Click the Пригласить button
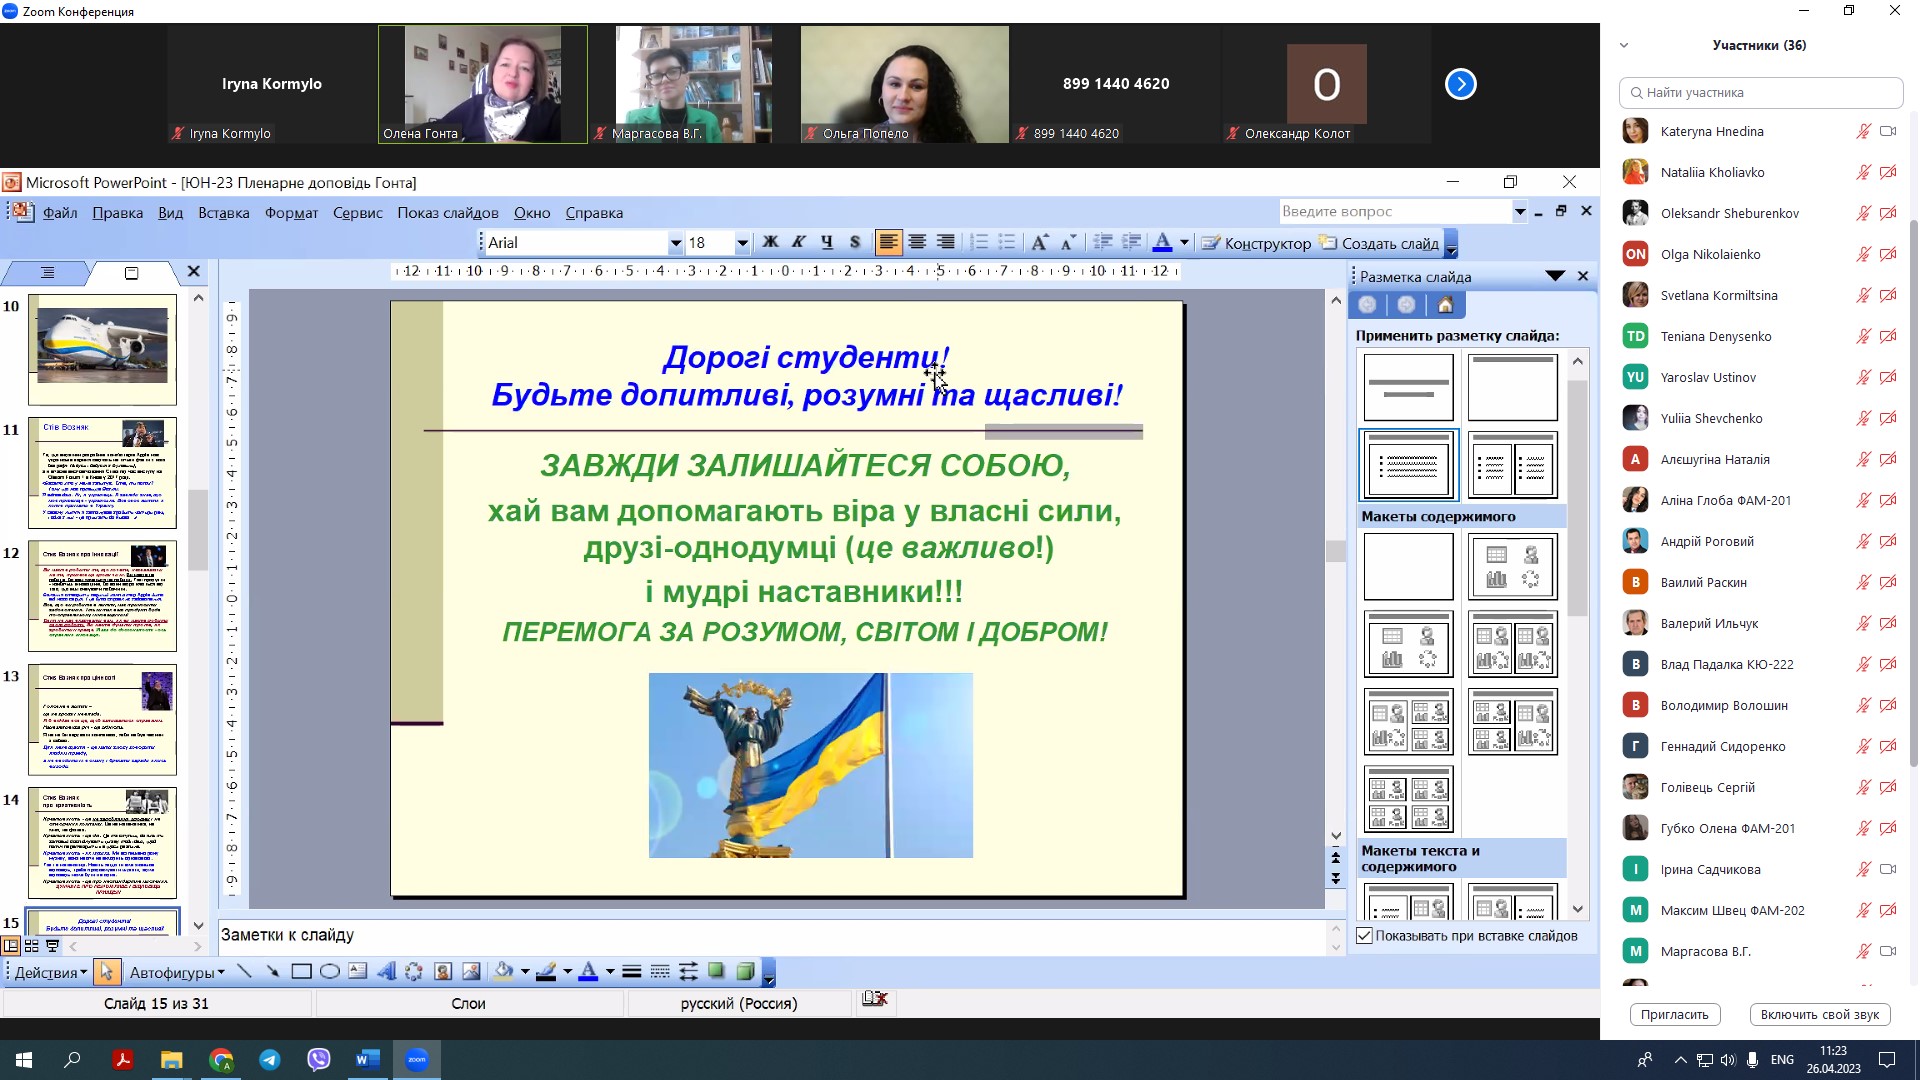This screenshot has width=1920, height=1080. pyautogui.click(x=1674, y=1014)
